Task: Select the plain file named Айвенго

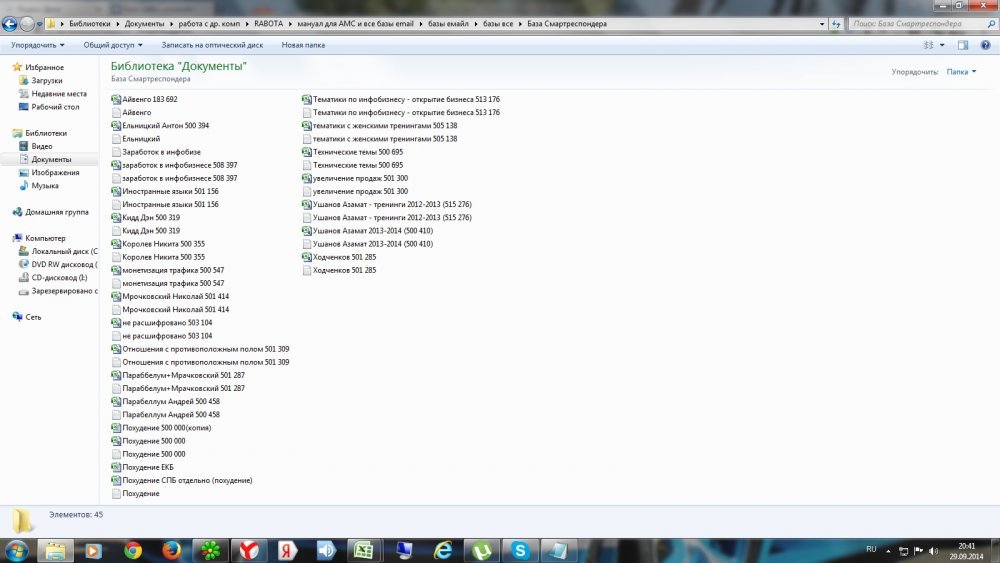Action: pyautogui.click(x=131, y=112)
